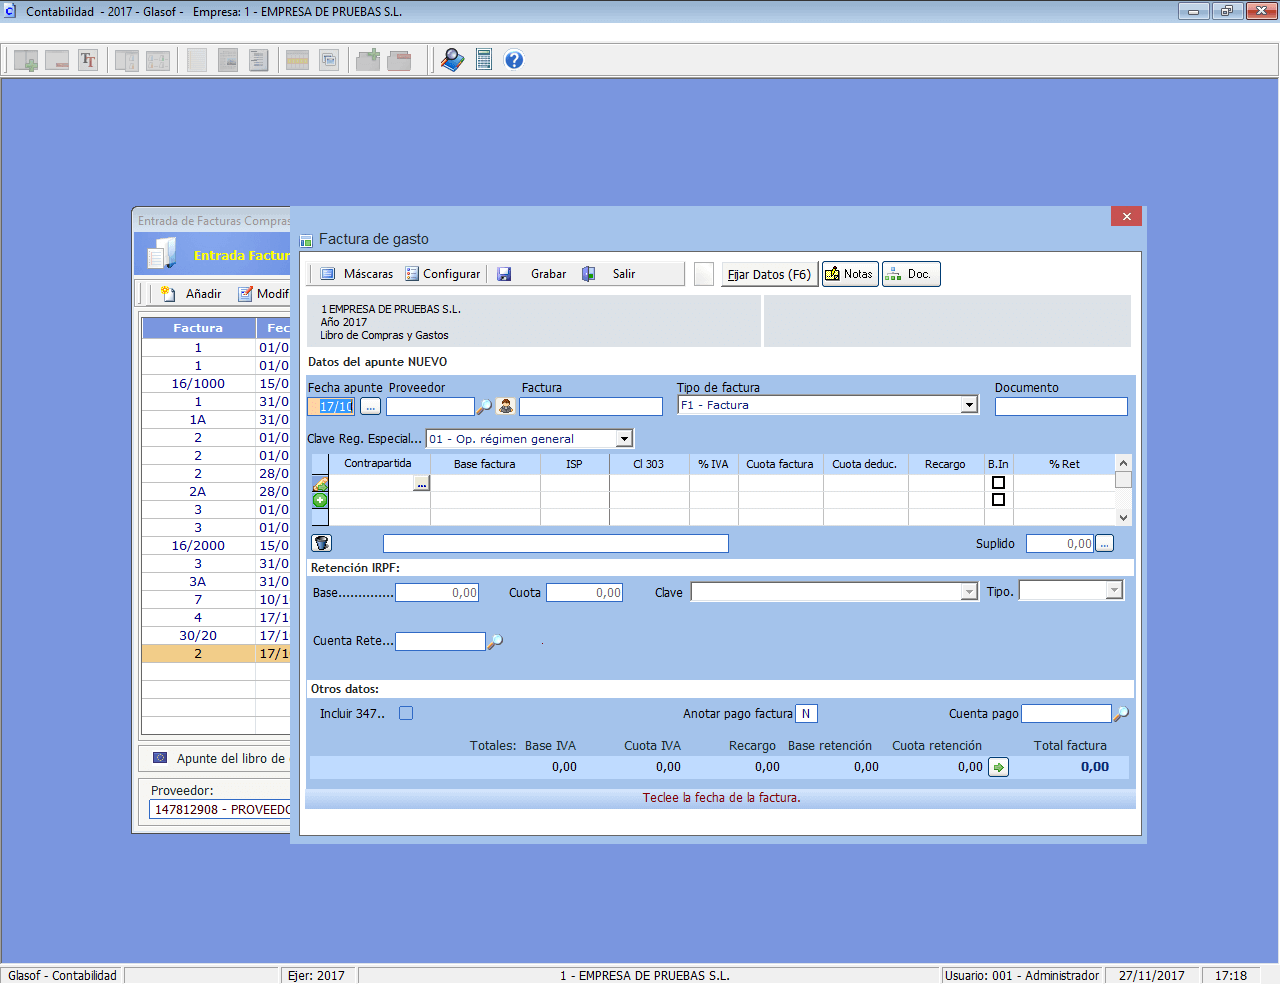The image size is (1280, 984).
Task: Open the Tipo de factura dropdown
Action: 968,405
